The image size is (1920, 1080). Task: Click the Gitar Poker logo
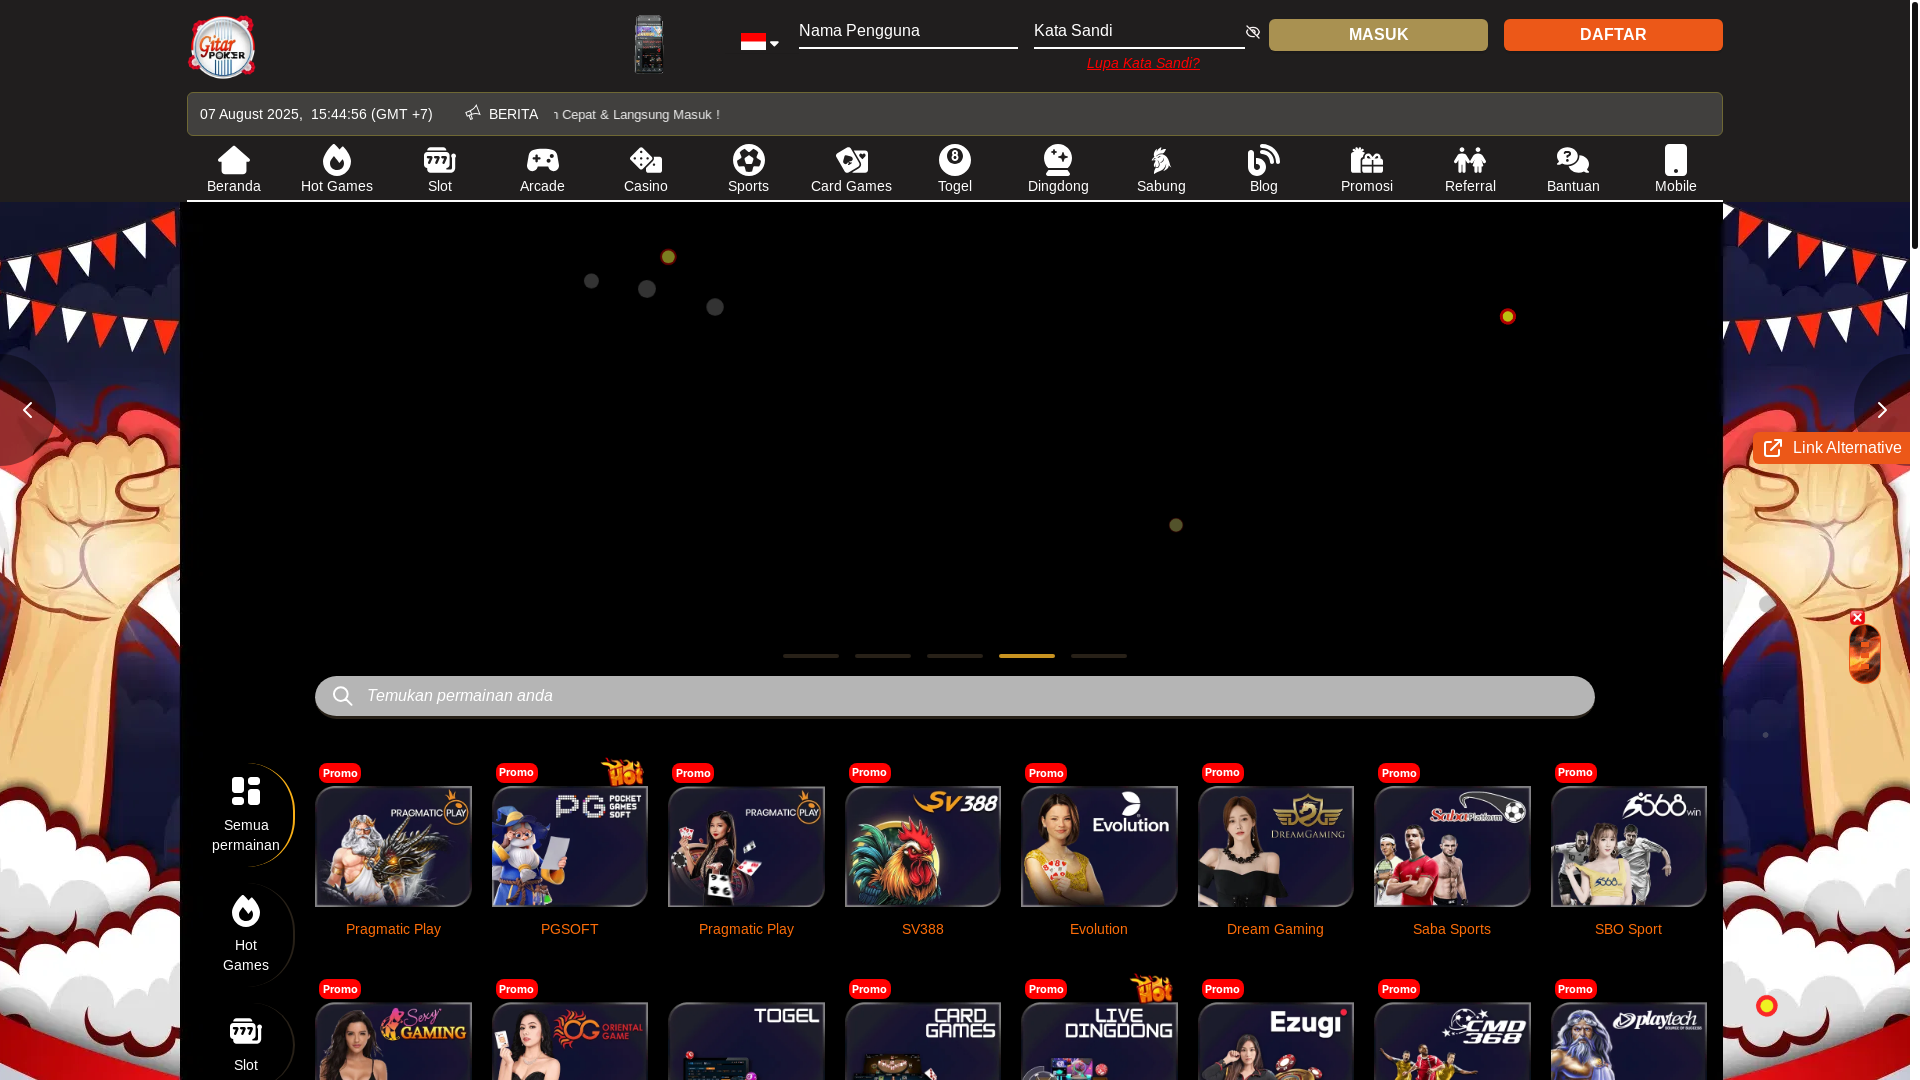coord(222,47)
